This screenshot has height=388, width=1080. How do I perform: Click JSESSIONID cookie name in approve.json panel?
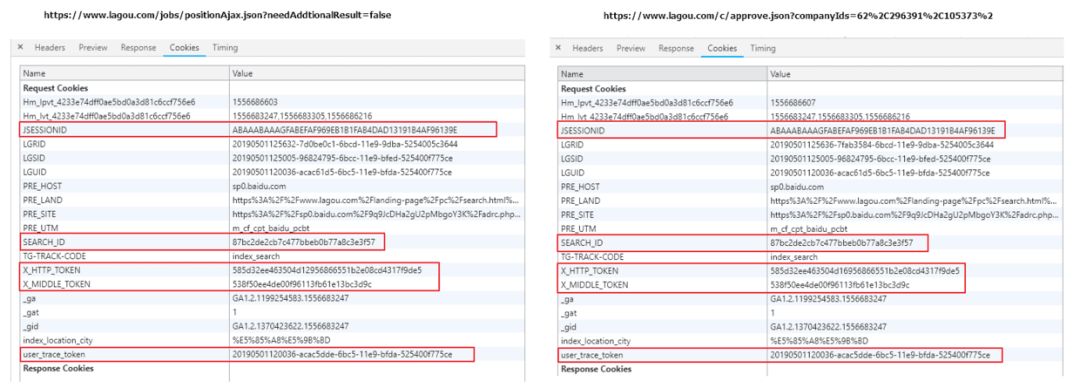(x=582, y=130)
